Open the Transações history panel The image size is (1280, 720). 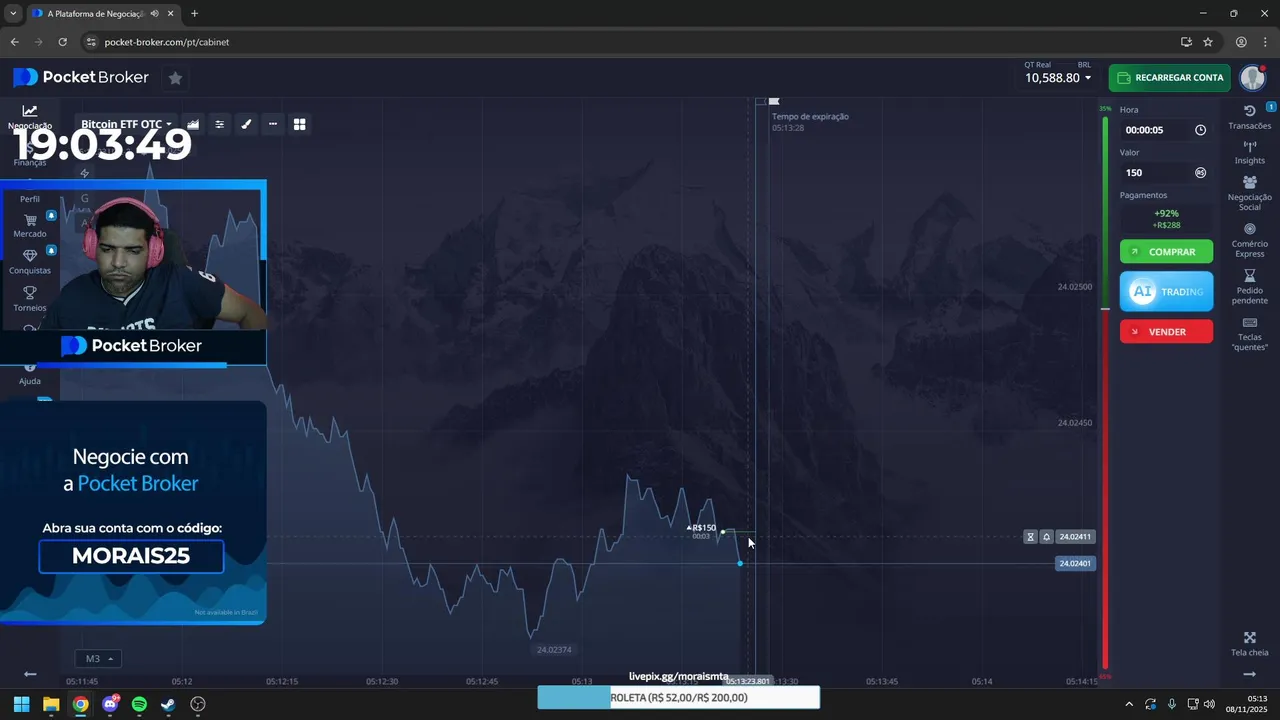pyautogui.click(x=1249, y=117)
